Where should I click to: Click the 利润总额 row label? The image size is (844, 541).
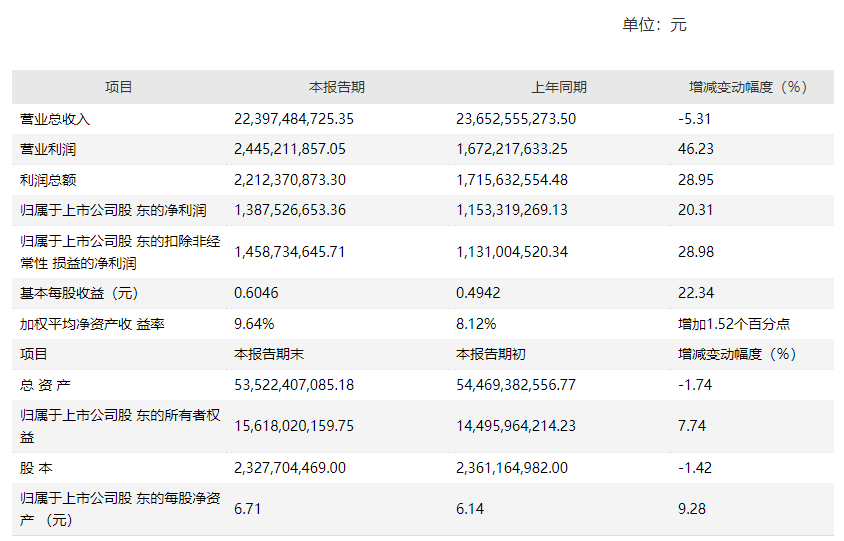pyautogui.click(x=48, y=180)
